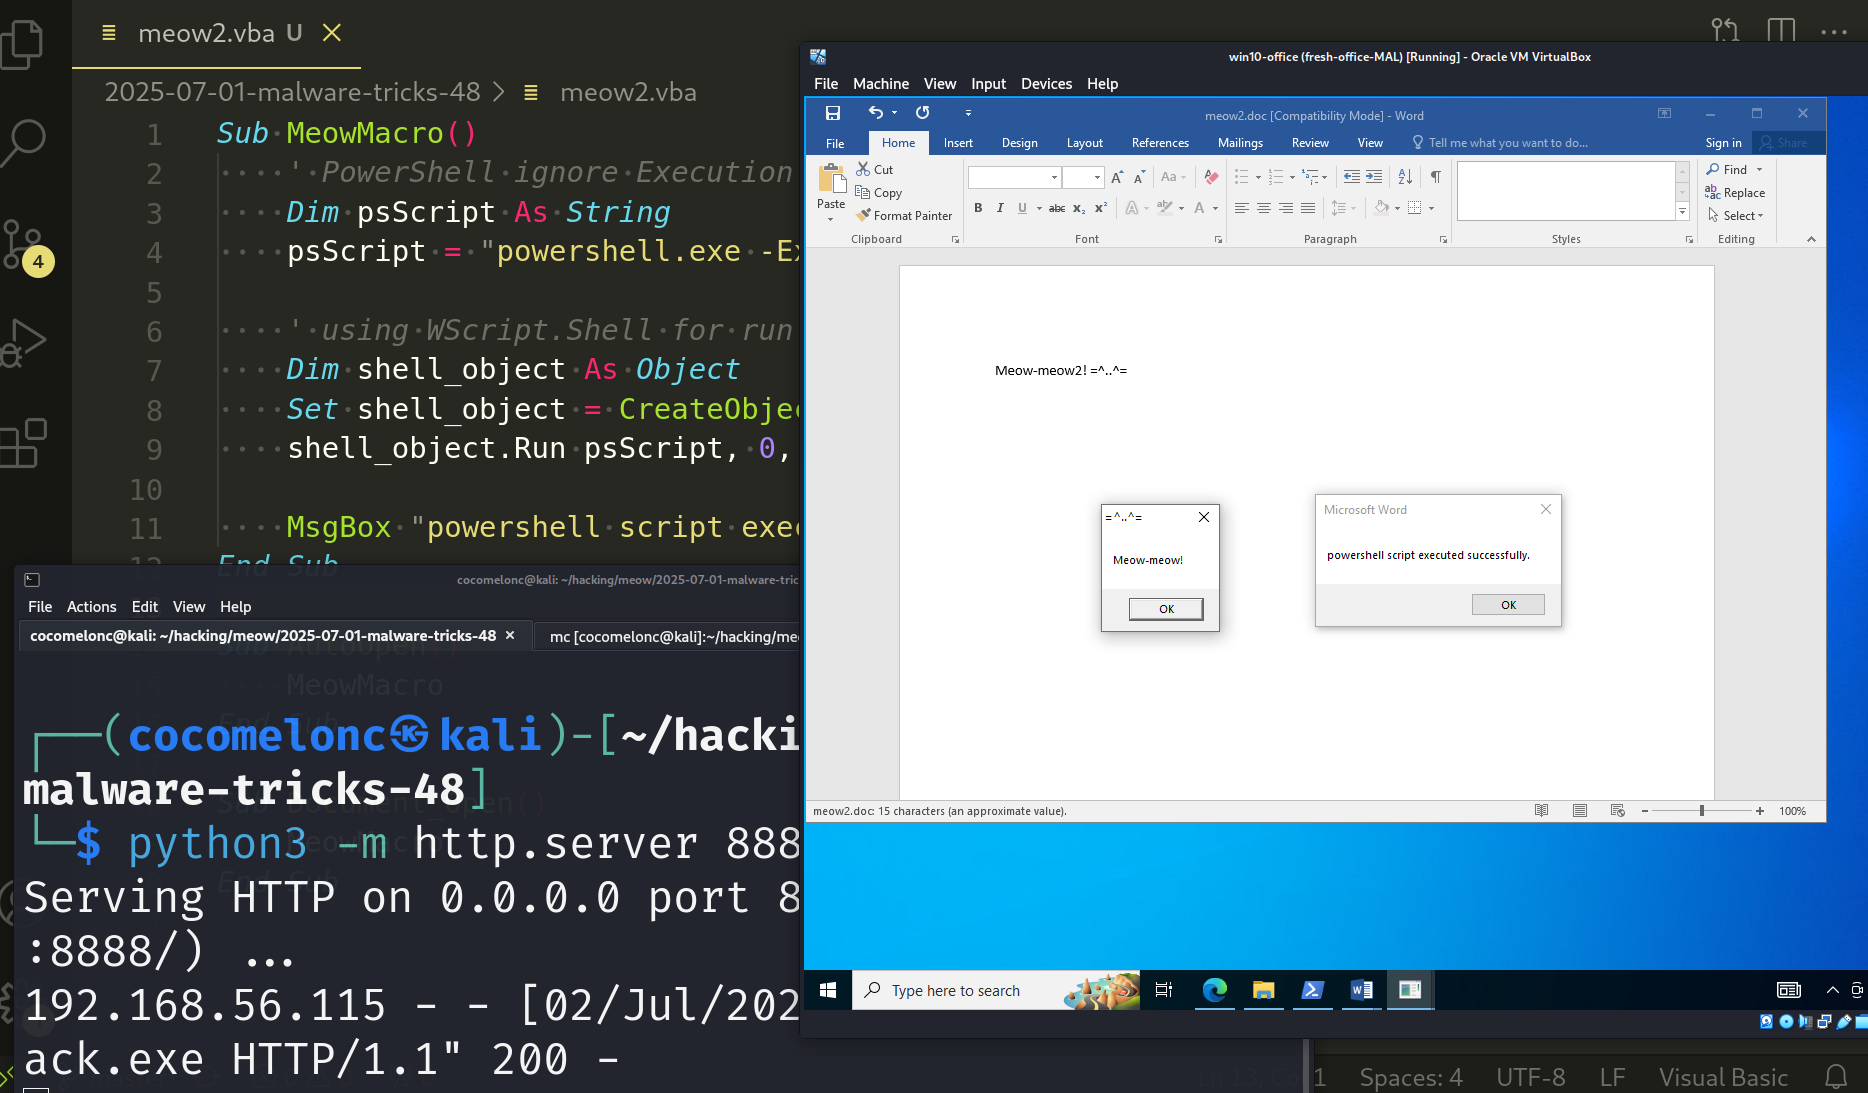Open Microsoft Edge from the taskbar
Screen dimensions: 1868x1093
tap(1214, 990)
